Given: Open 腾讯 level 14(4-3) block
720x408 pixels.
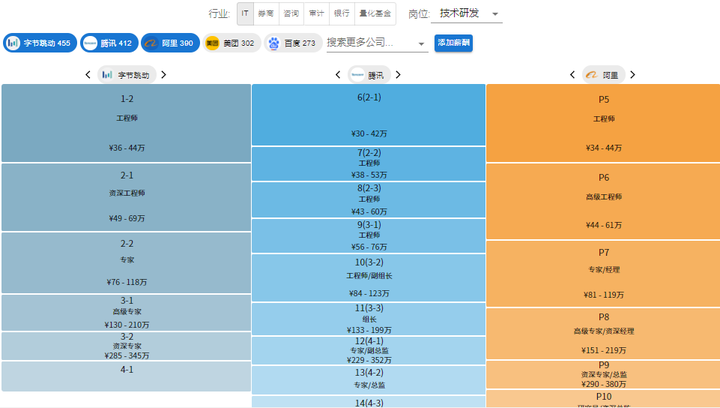Looking at the screenshot, I should click(x=369, y=402).
